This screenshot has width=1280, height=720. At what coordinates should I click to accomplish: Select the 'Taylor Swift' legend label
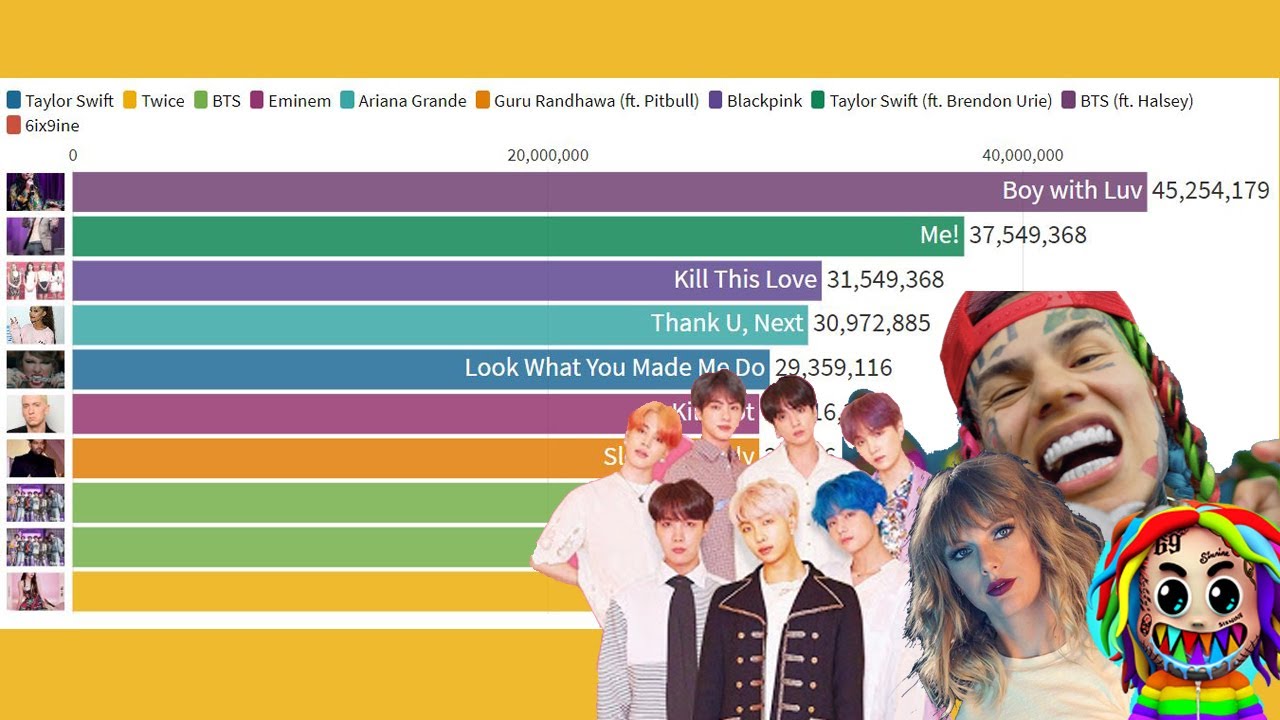pos(69,101)
